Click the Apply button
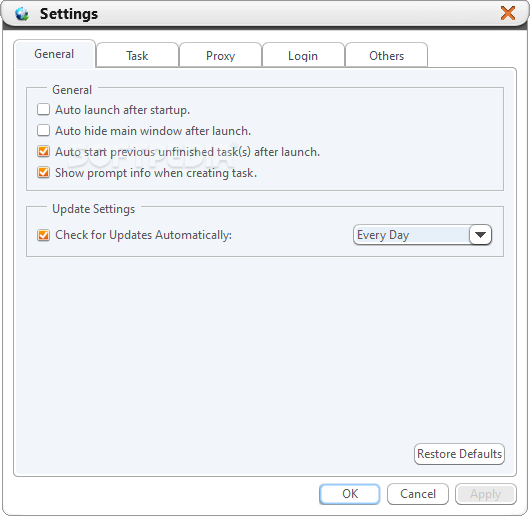The height and width of the screenshot is (516, 530). [486, 494]
